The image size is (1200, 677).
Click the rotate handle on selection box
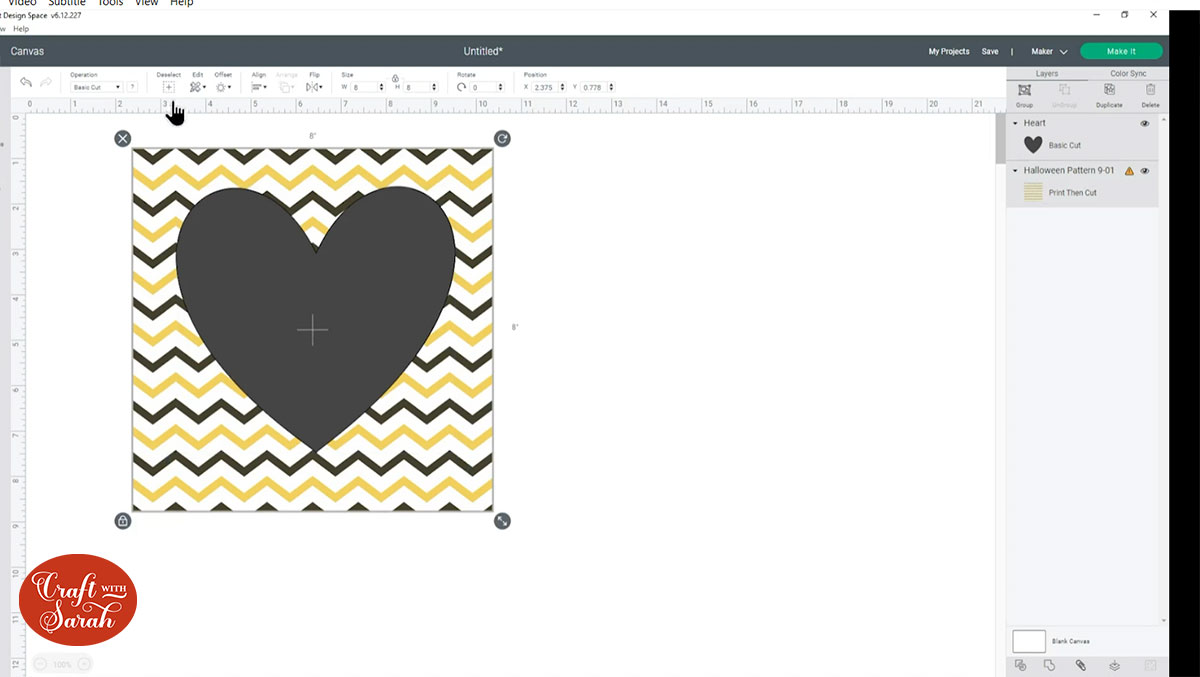point(502,138)
